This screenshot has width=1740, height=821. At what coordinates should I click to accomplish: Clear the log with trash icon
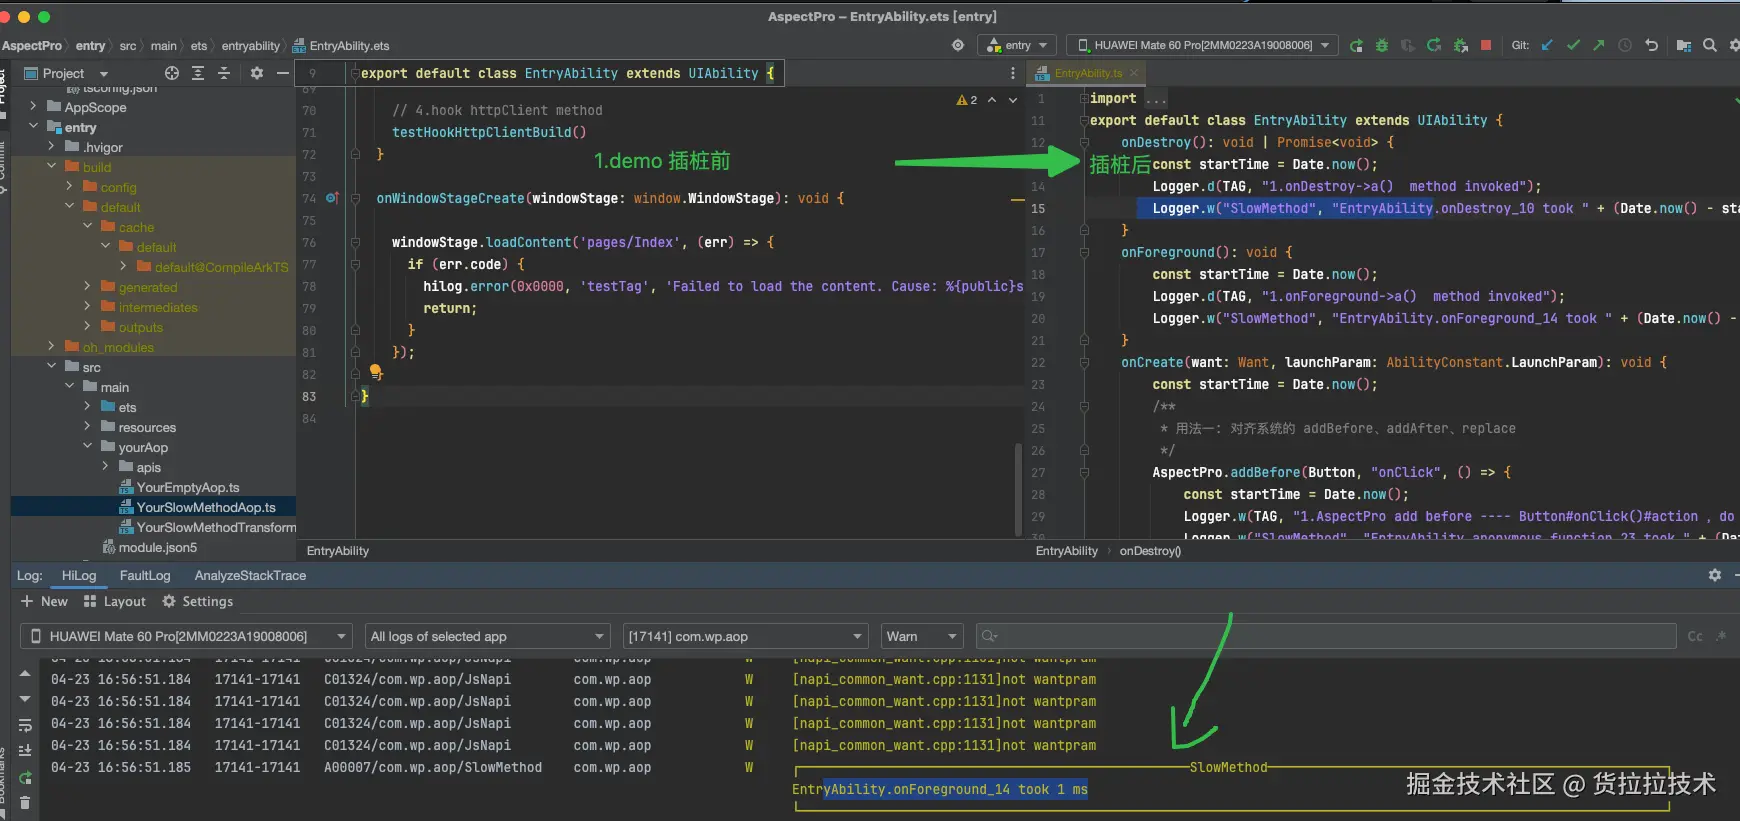click(25, 802)
